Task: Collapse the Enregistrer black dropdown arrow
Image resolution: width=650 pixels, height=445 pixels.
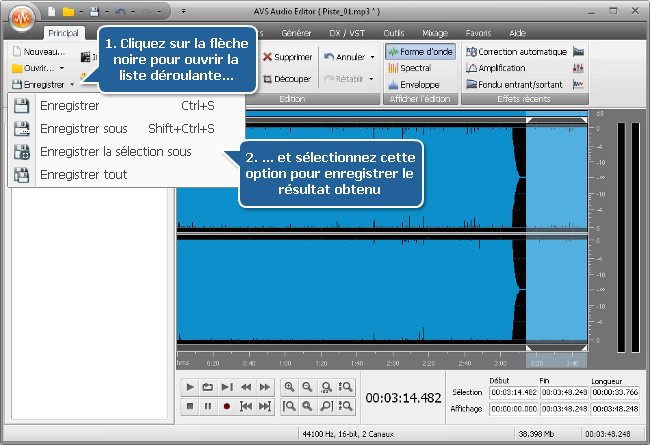Action: point(72,85)
